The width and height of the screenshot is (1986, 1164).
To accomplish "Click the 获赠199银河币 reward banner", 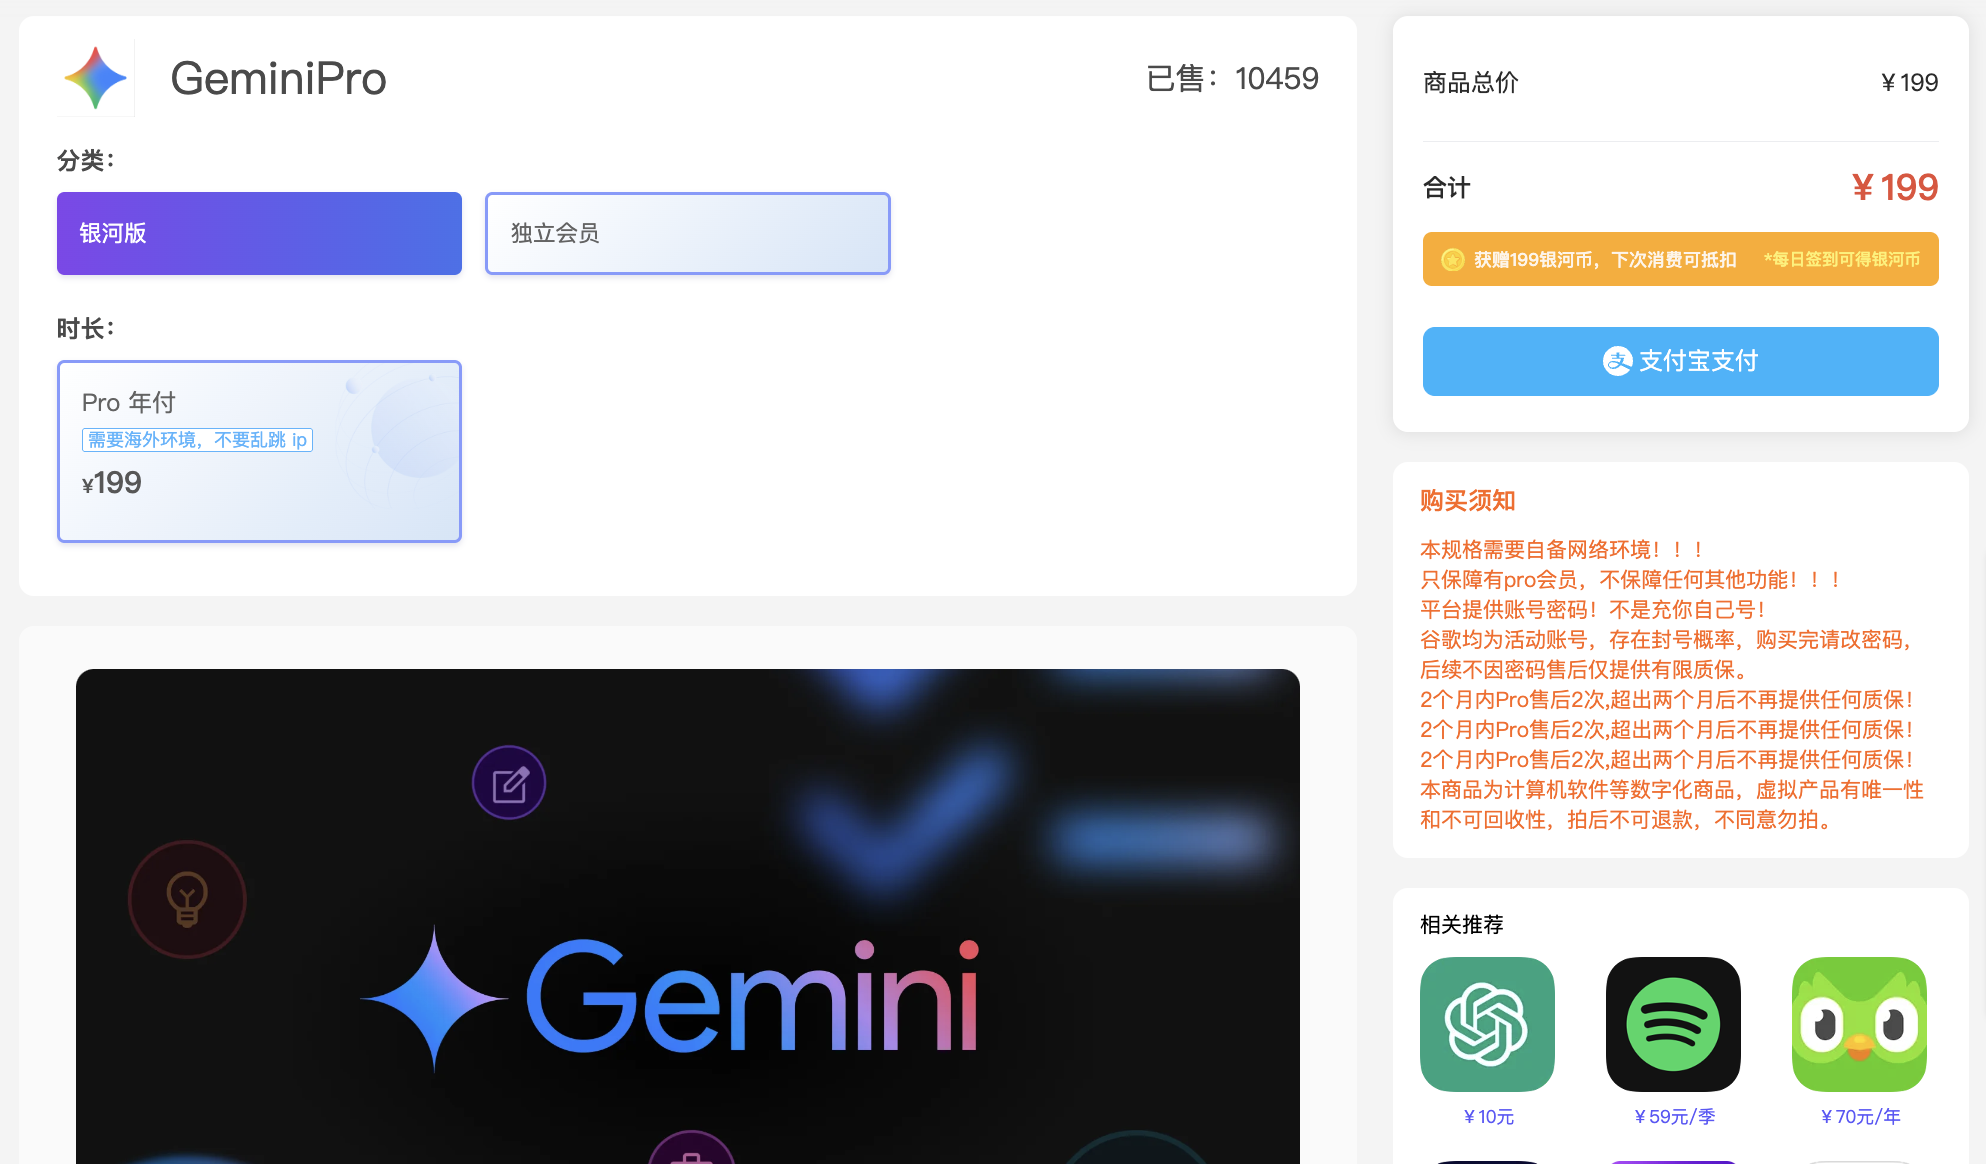I will (1680, 259).
